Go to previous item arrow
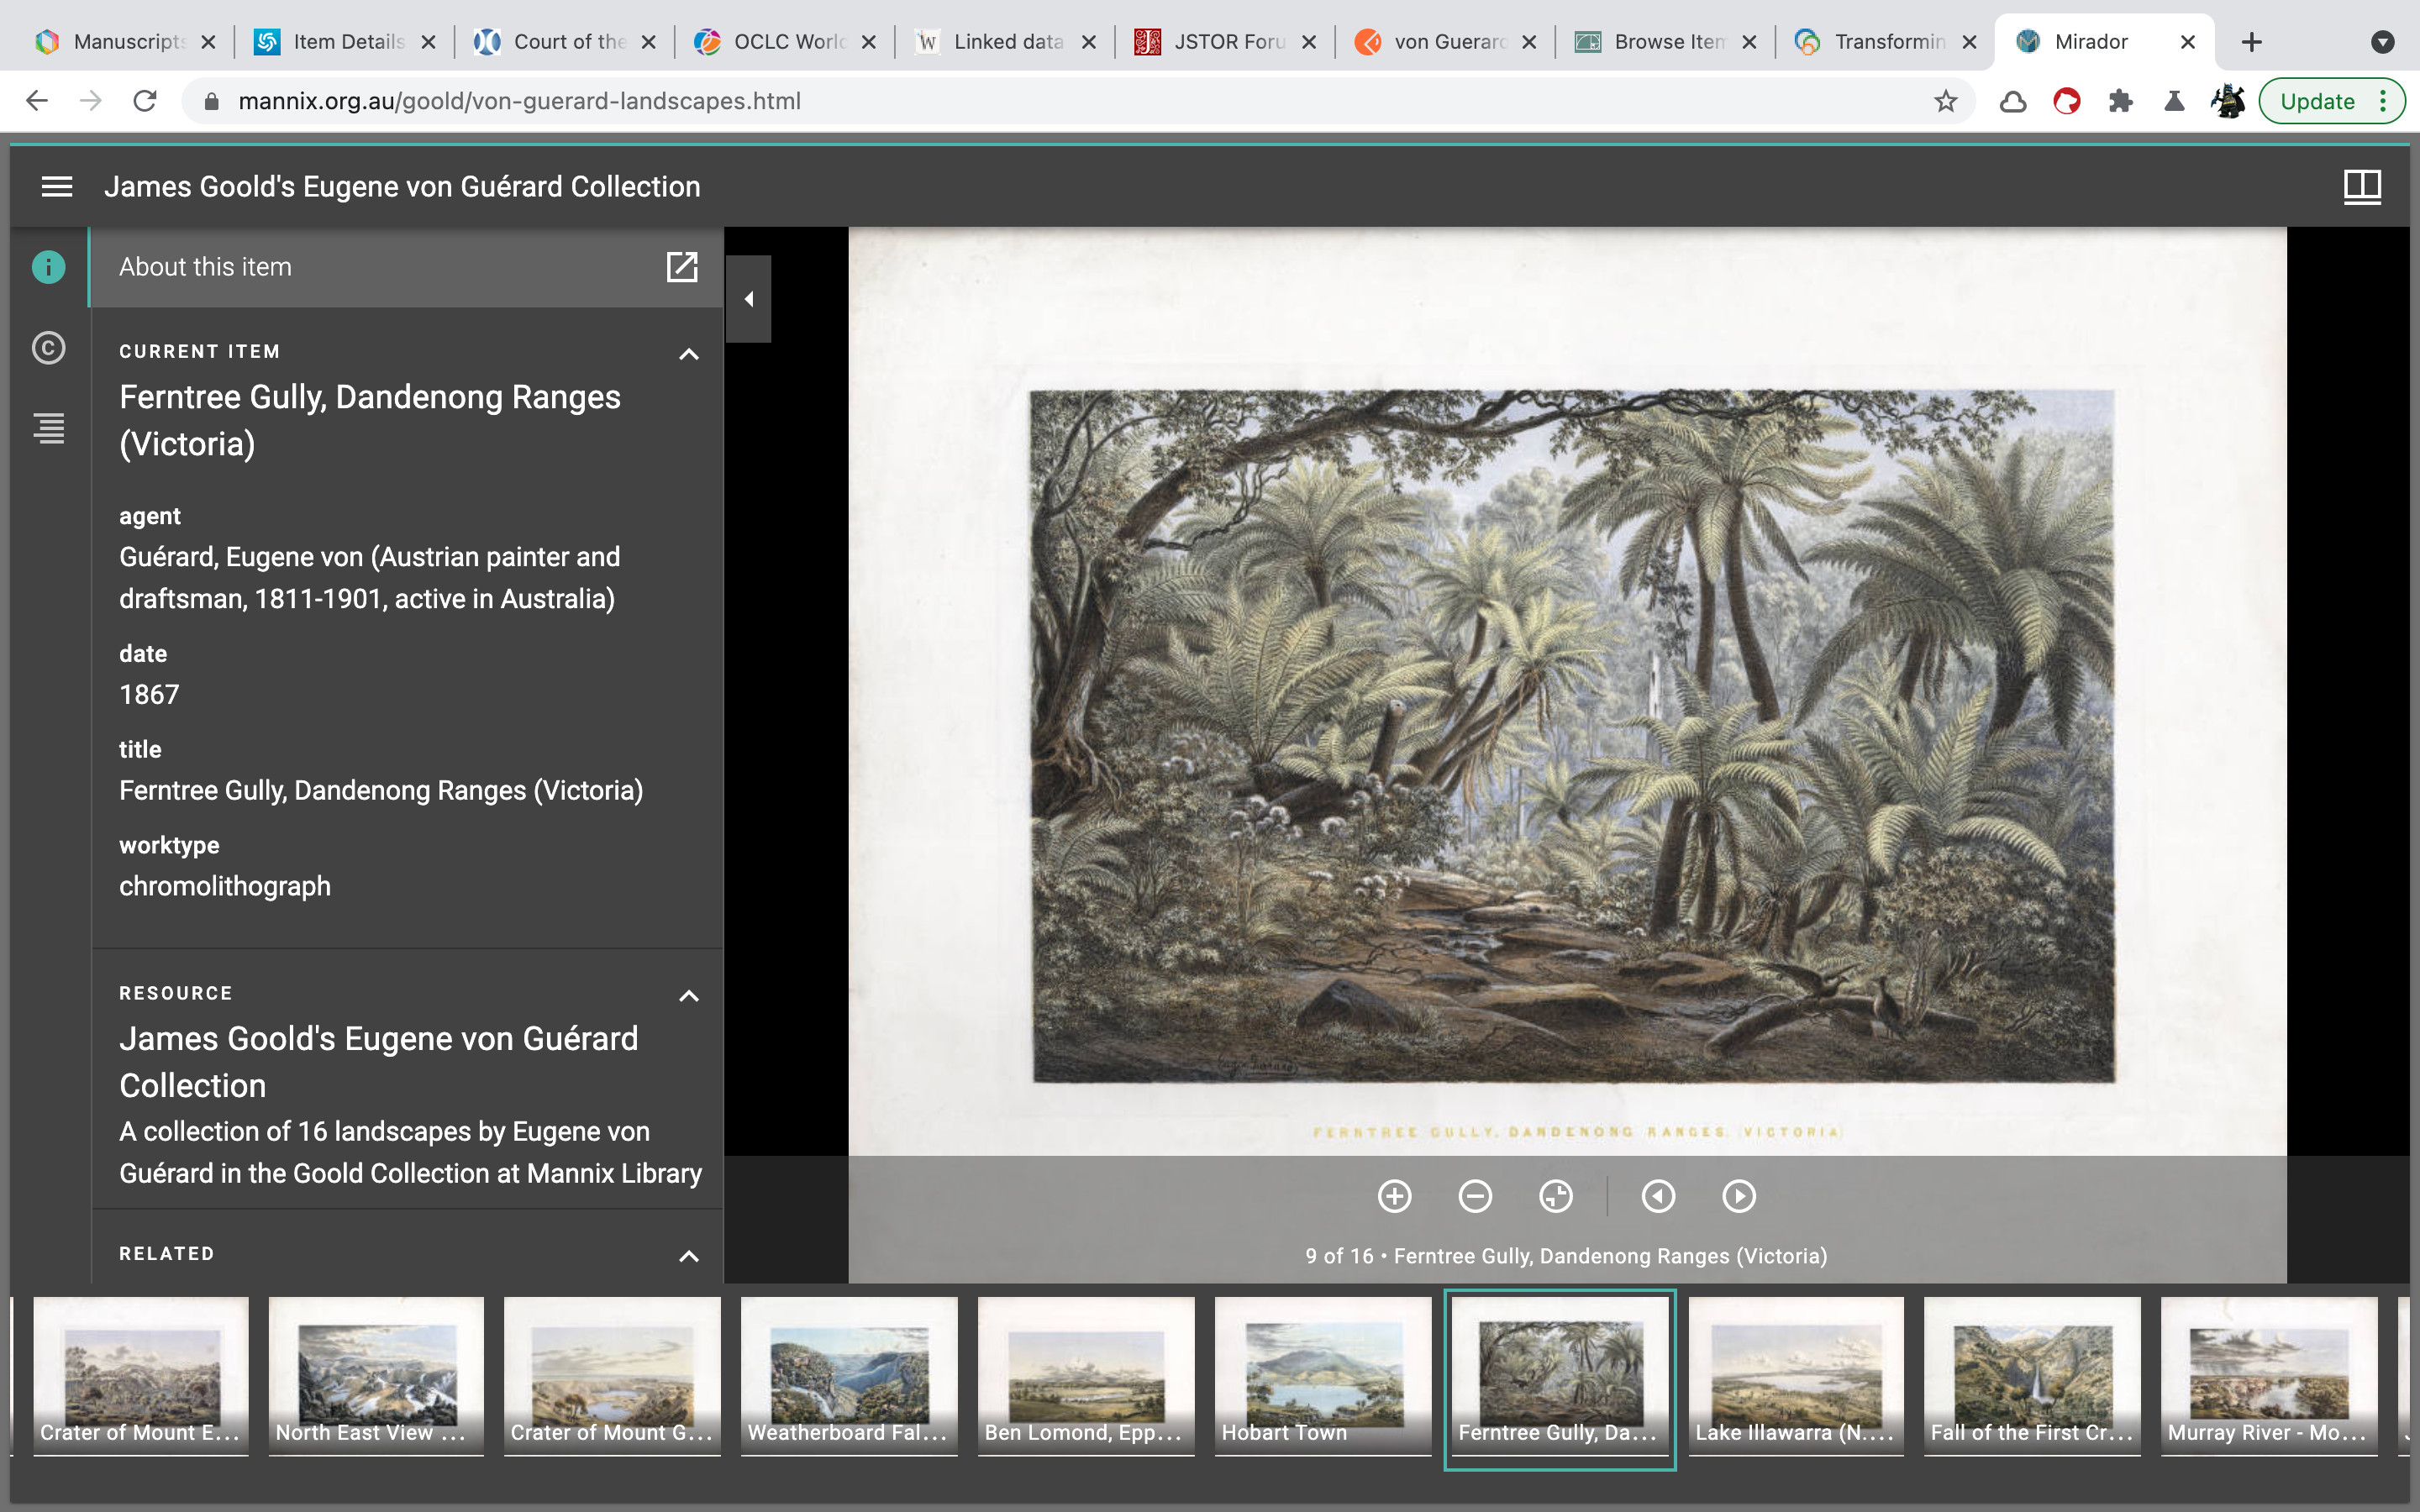This screenshot has height=1512, width=2420. [x=1658, y=1196]
